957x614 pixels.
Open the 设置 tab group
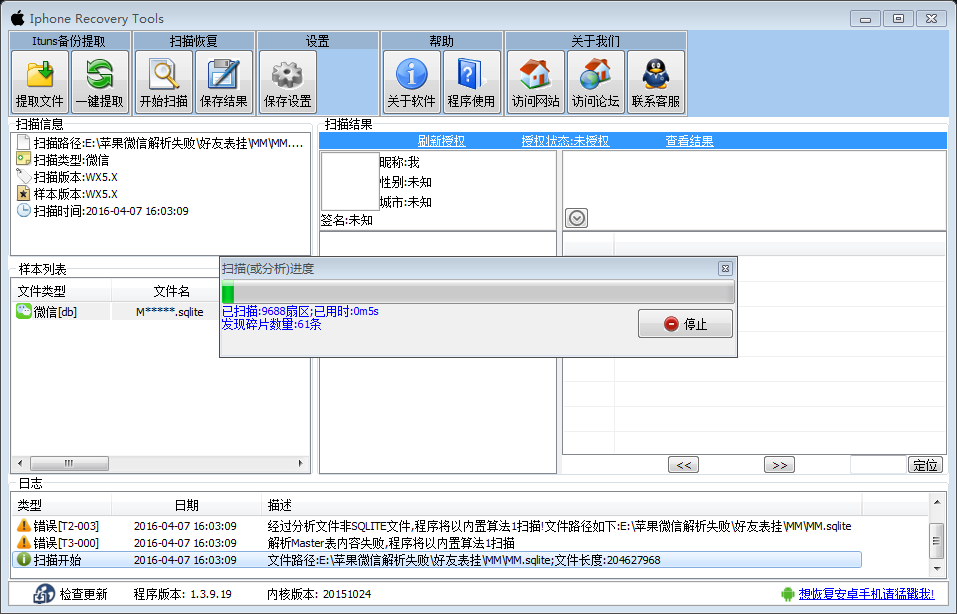317,41
